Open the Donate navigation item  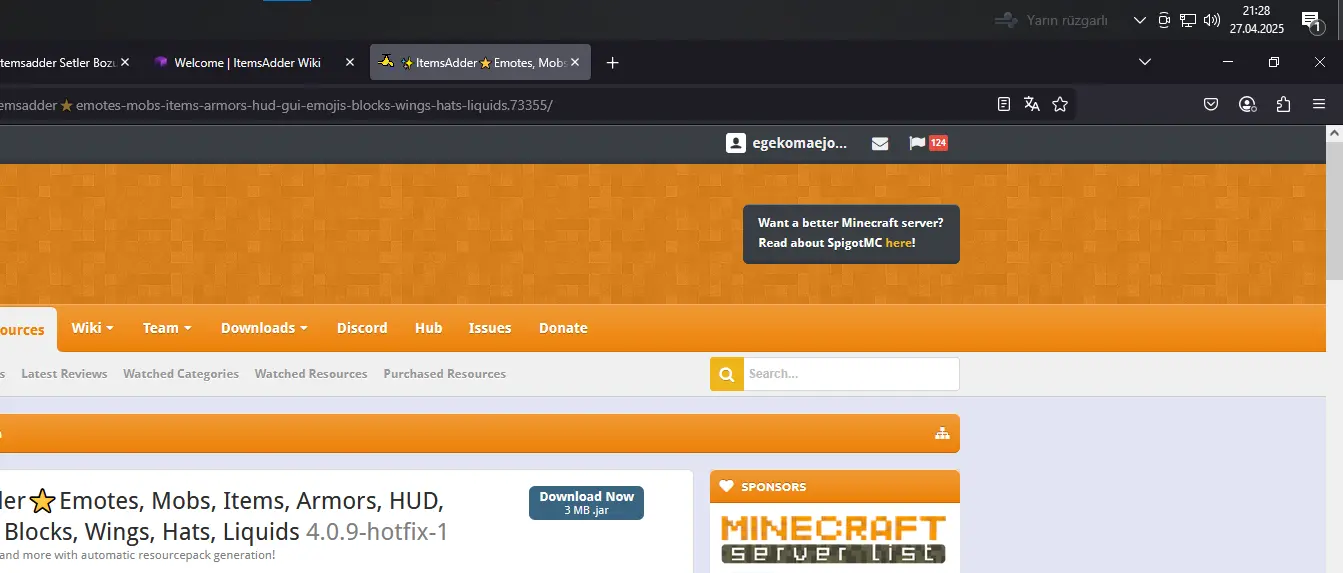pyautogui.click(x=563, y=328)
